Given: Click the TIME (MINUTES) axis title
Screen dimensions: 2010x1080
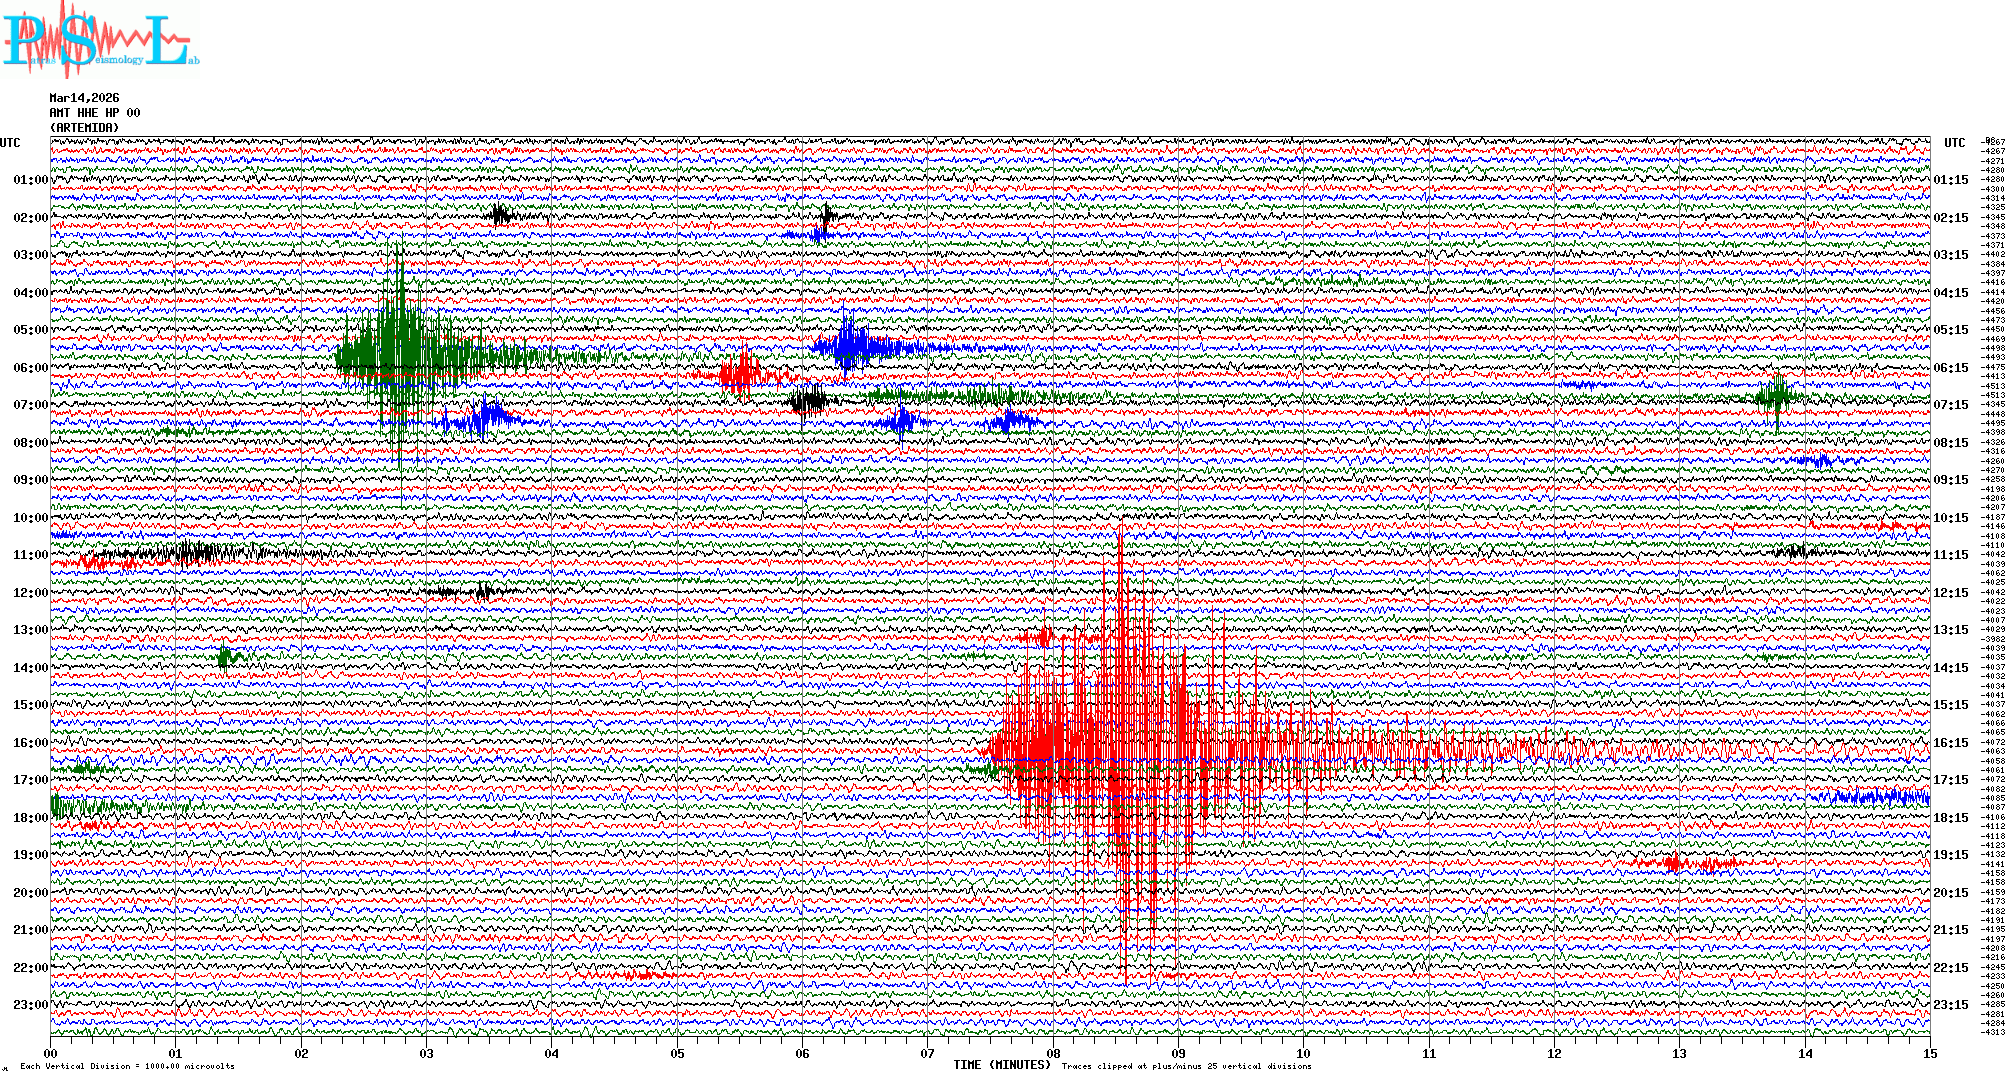Looking at the screenshot, I should click(x=1002, y=1065).
